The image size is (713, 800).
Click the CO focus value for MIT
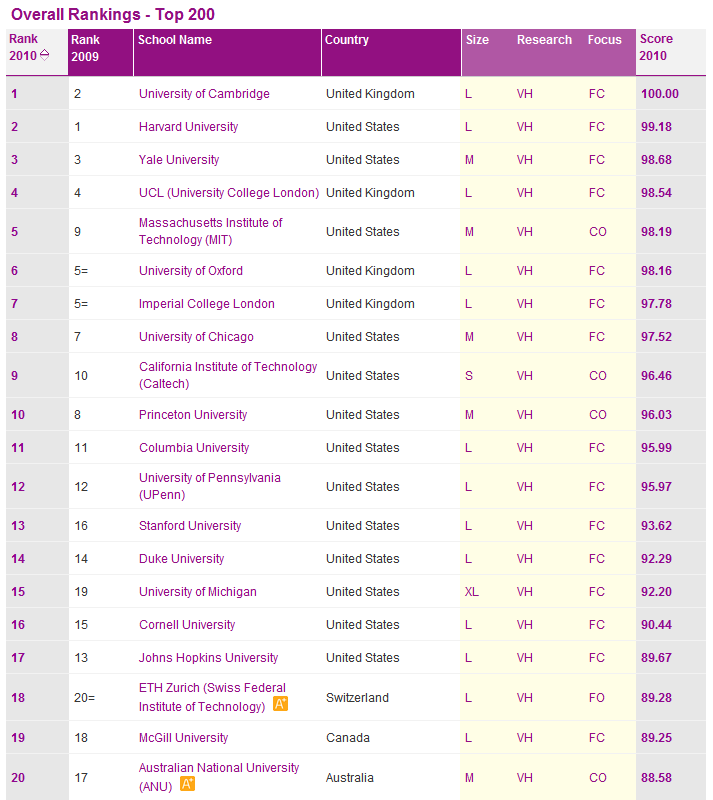[598, 232]
